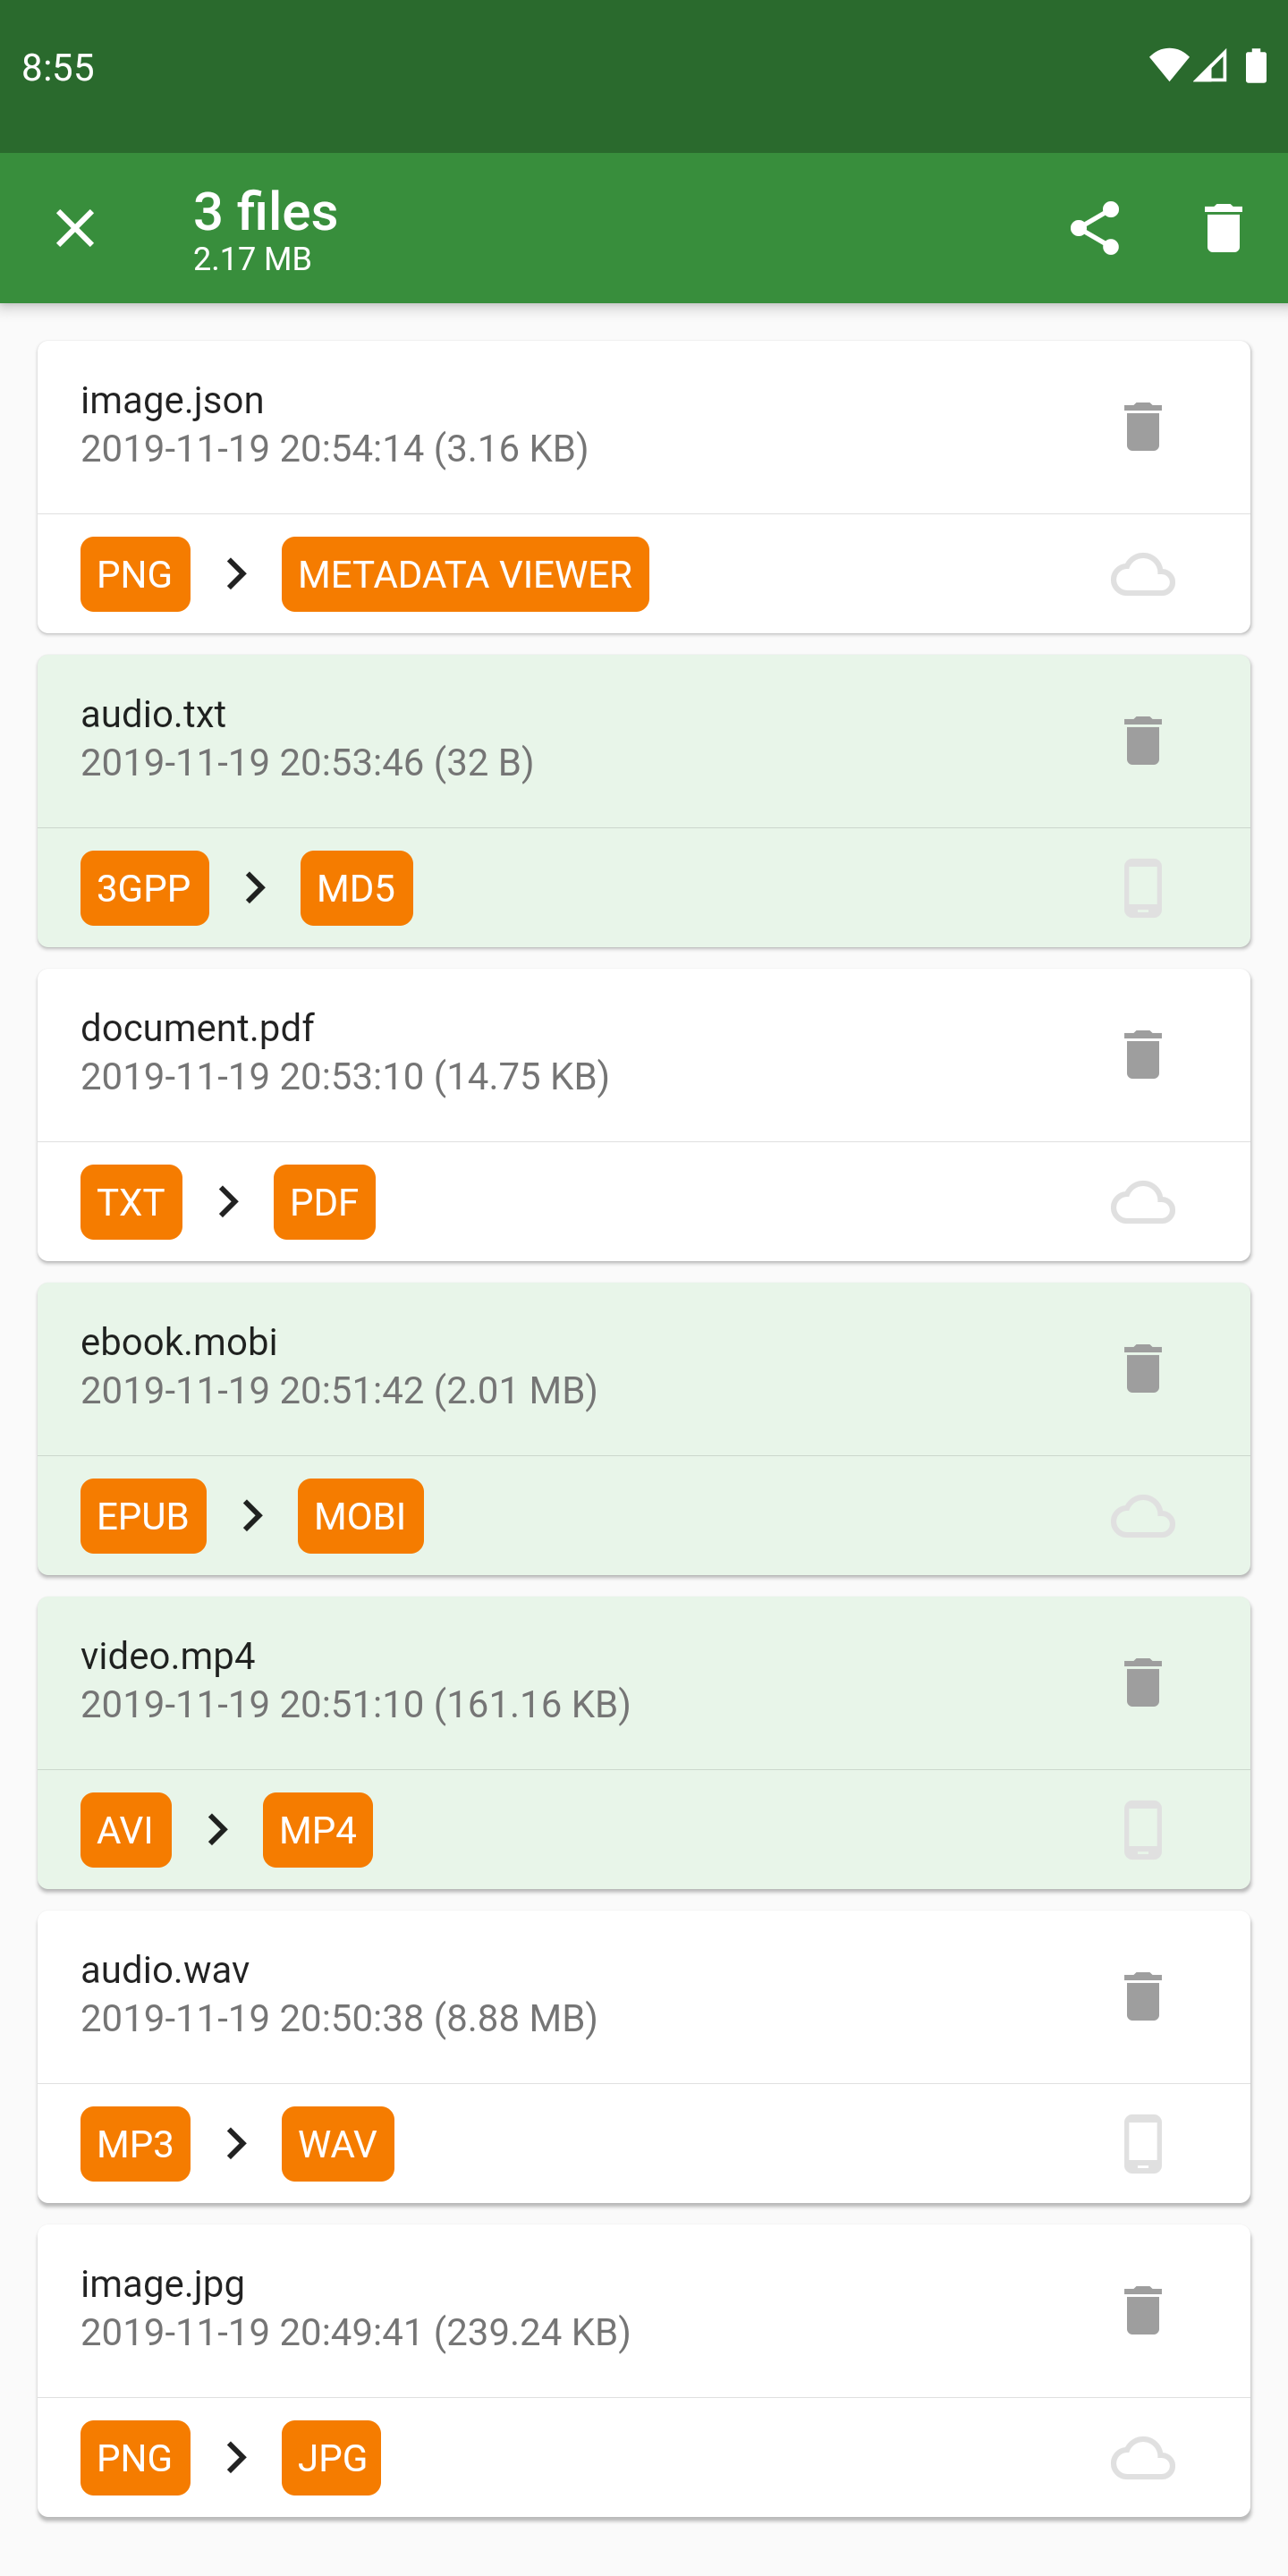Exit selection mode with the X button

point(75,227)
